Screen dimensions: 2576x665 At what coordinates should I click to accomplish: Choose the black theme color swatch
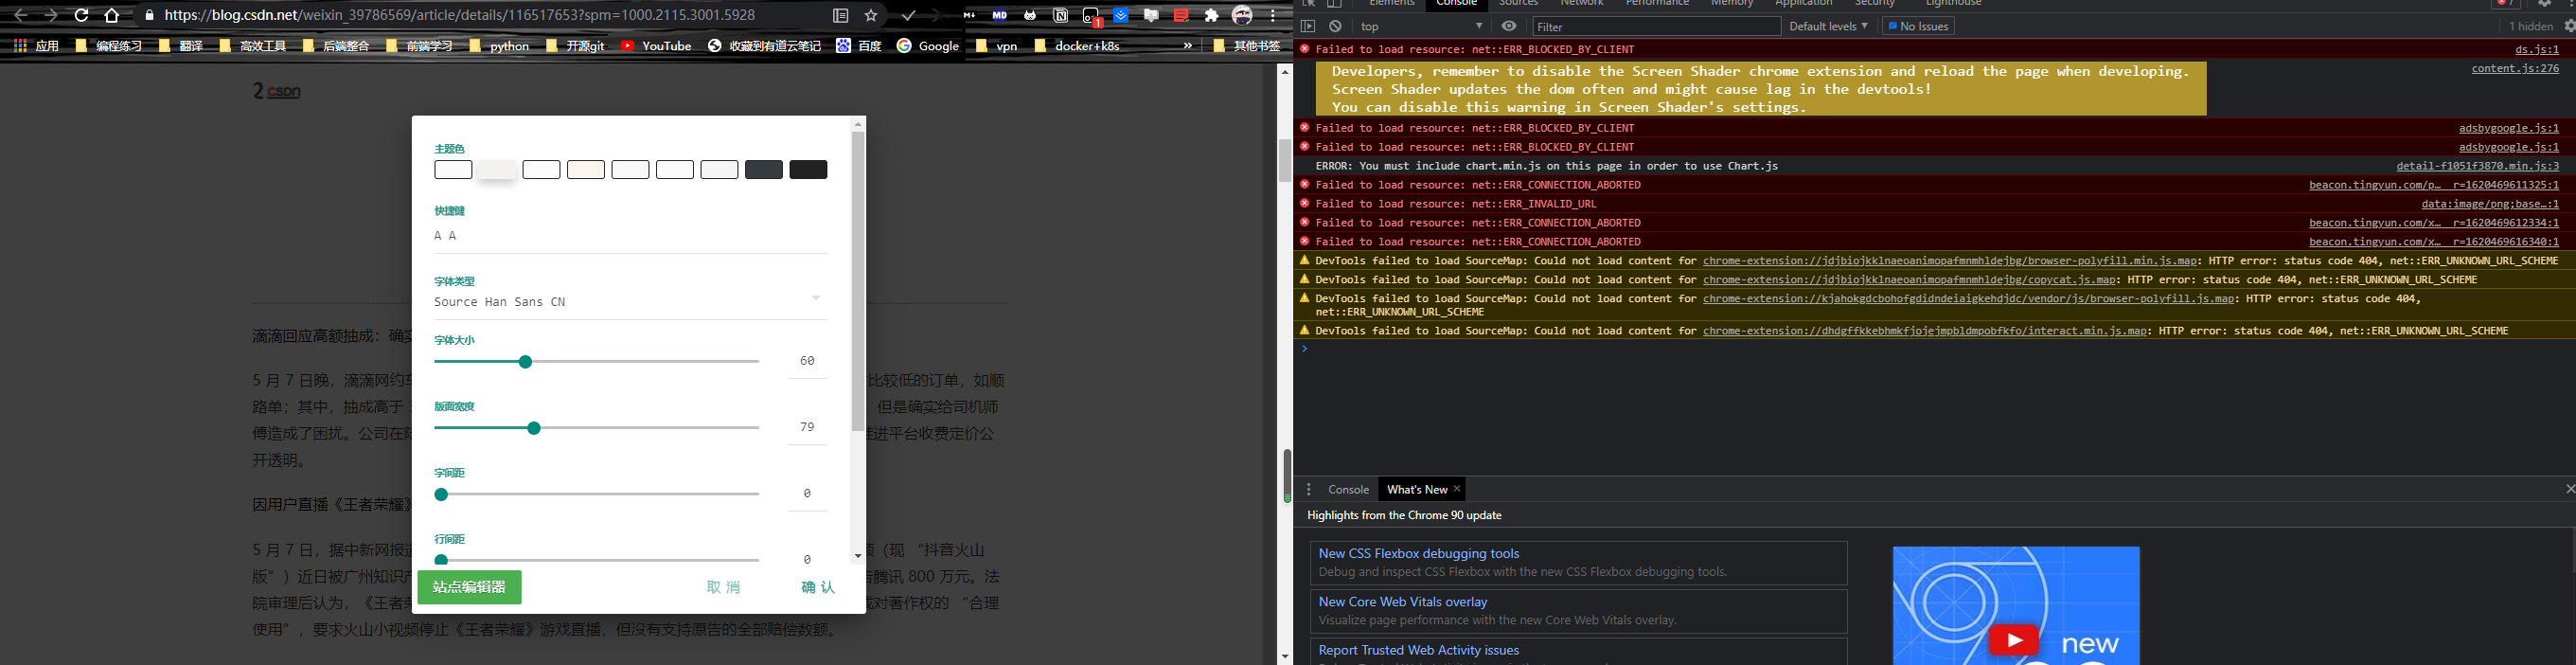808,170
